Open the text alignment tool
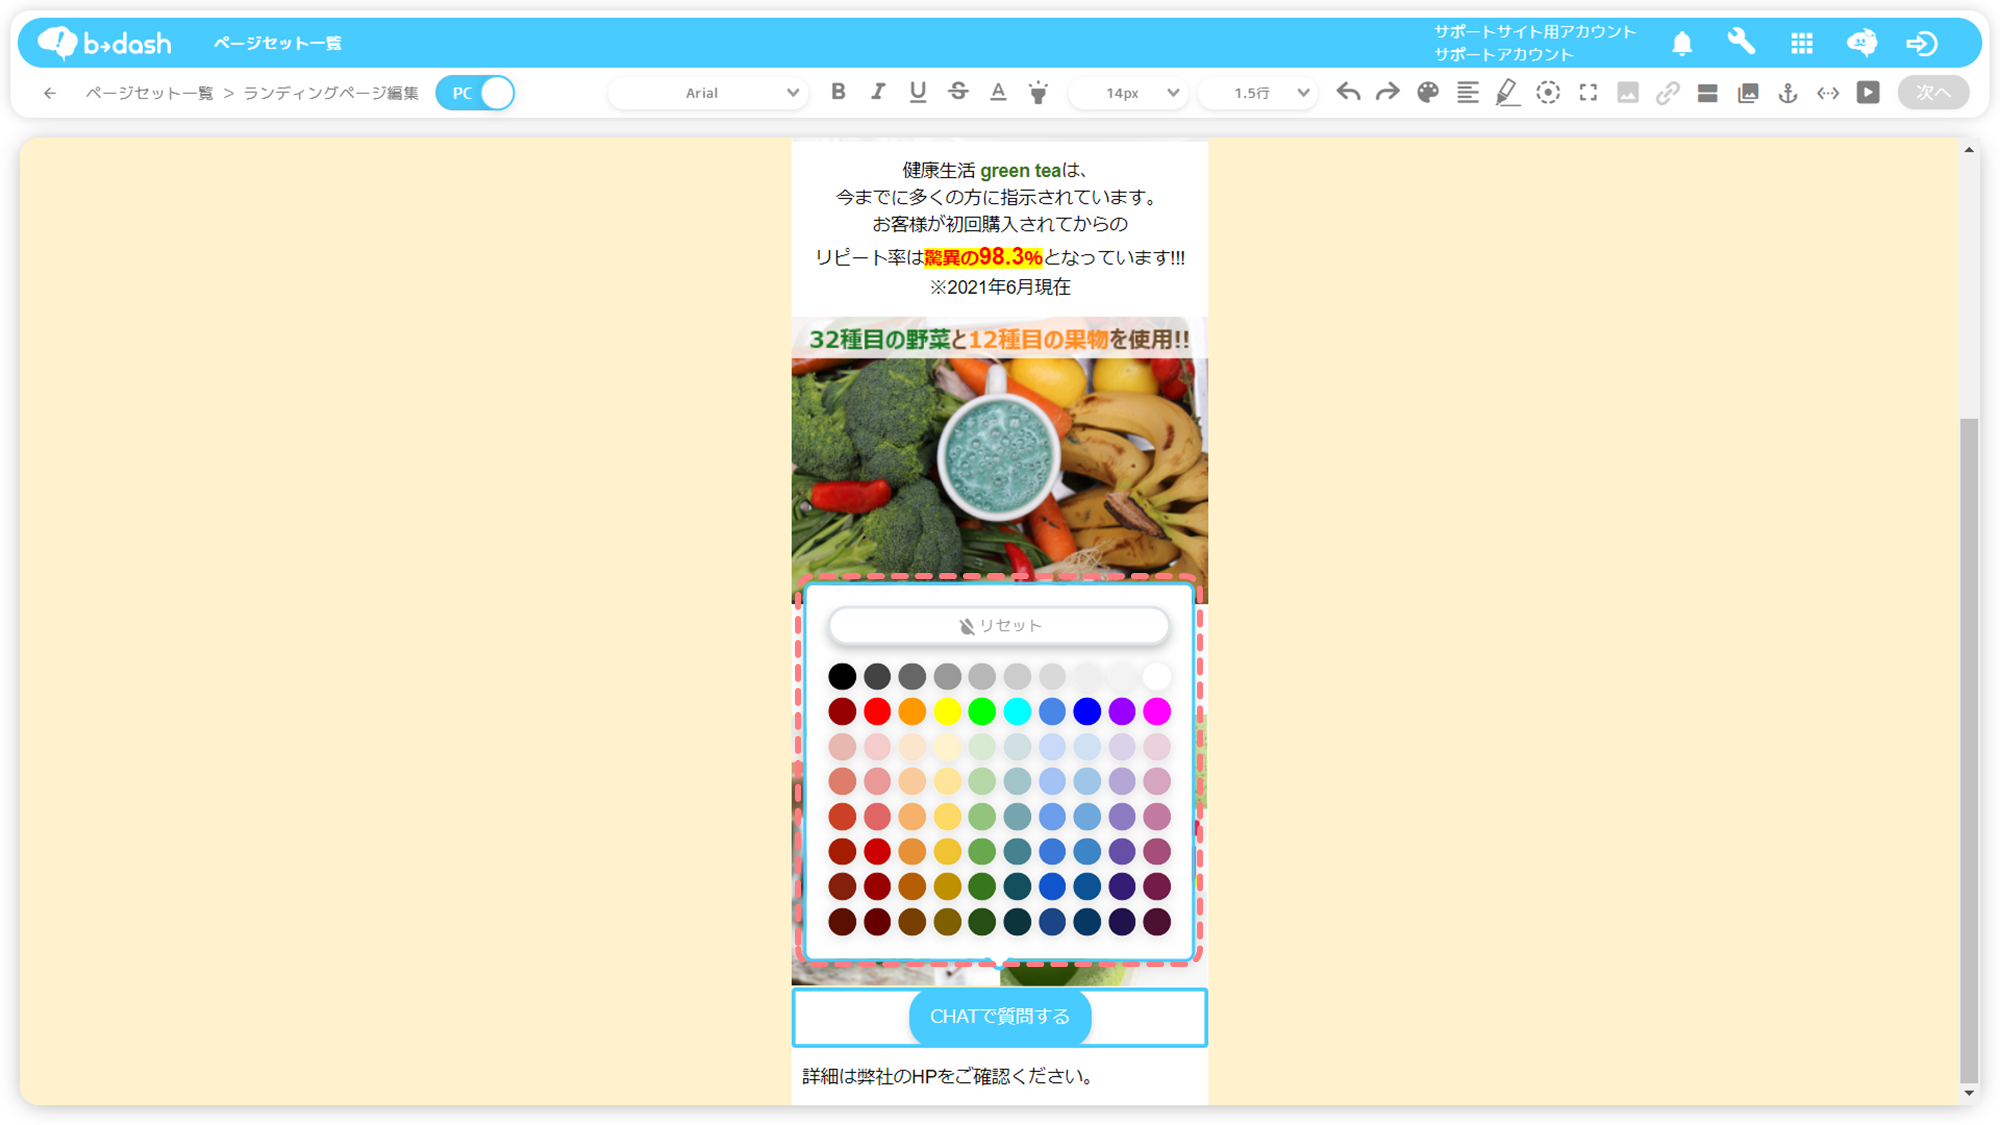2000x1125 pixels. click(x=1468, y=93)
